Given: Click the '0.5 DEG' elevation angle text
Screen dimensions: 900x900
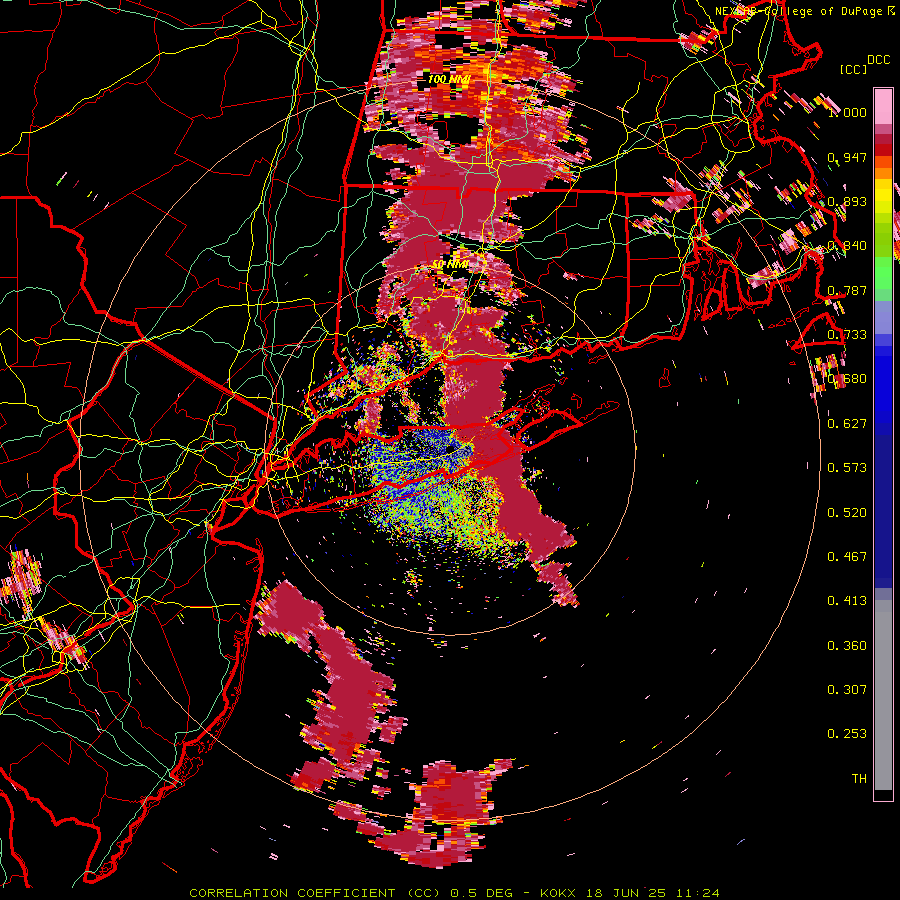Looking at the screenshot, I should tap(481, 893).
